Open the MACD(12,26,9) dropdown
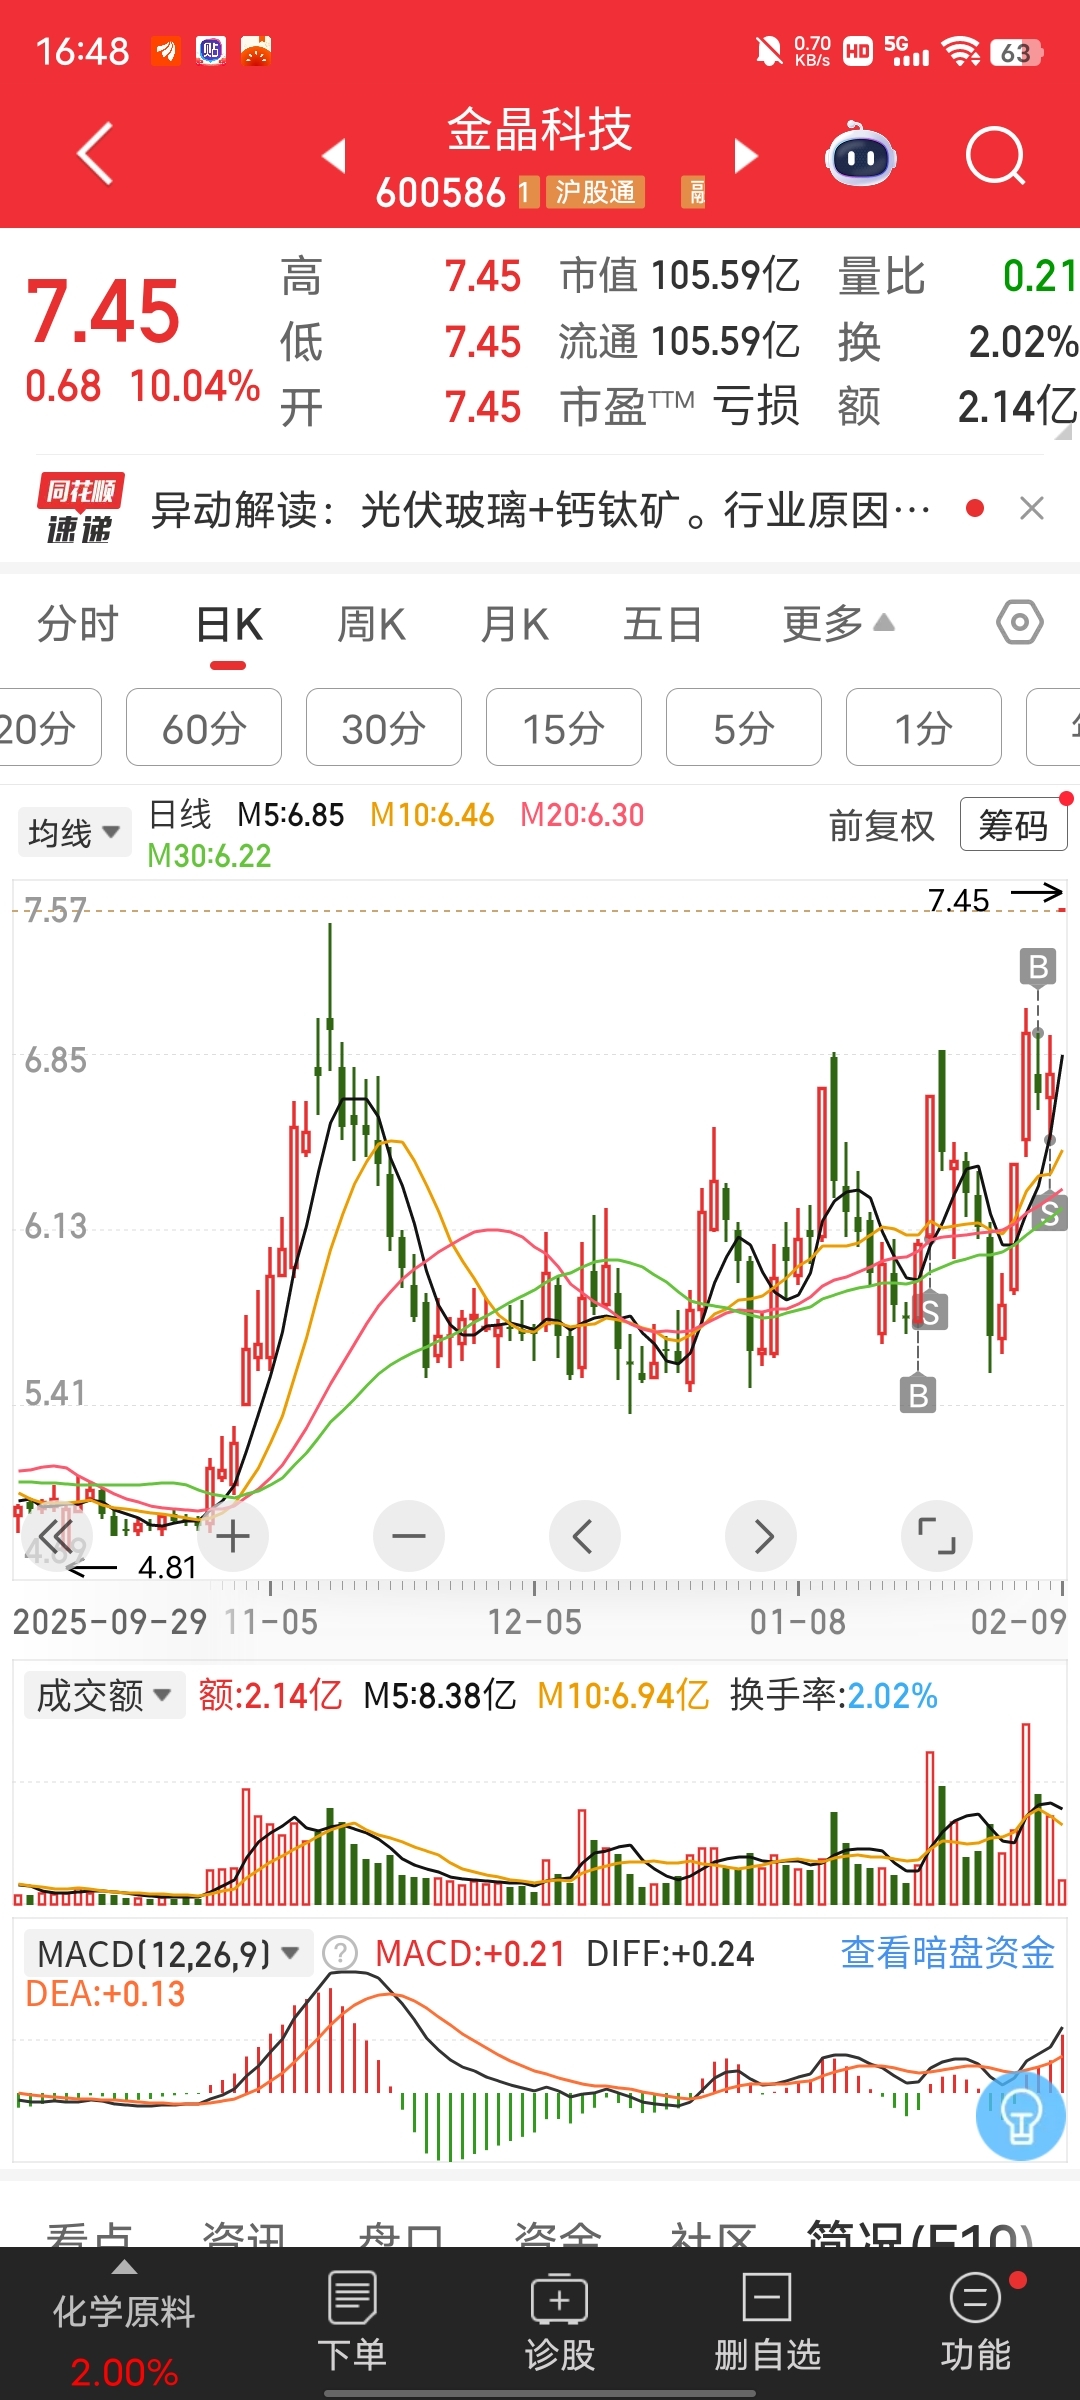Image resolution: width=1080 pixels, height=2400 pixels. click(x=168, y=1953)
